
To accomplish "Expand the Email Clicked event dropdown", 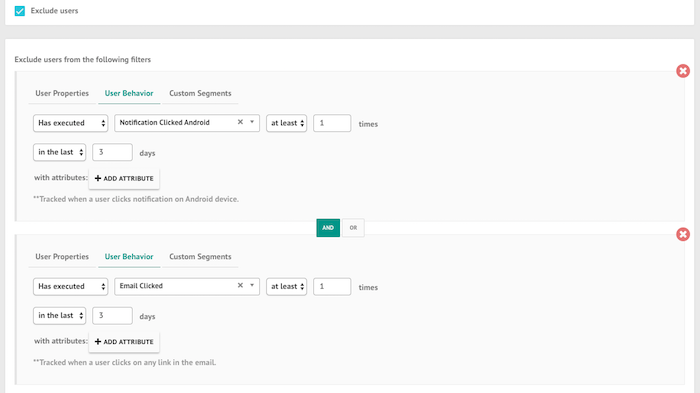I will pyautogui.click(x=252, y=285).
